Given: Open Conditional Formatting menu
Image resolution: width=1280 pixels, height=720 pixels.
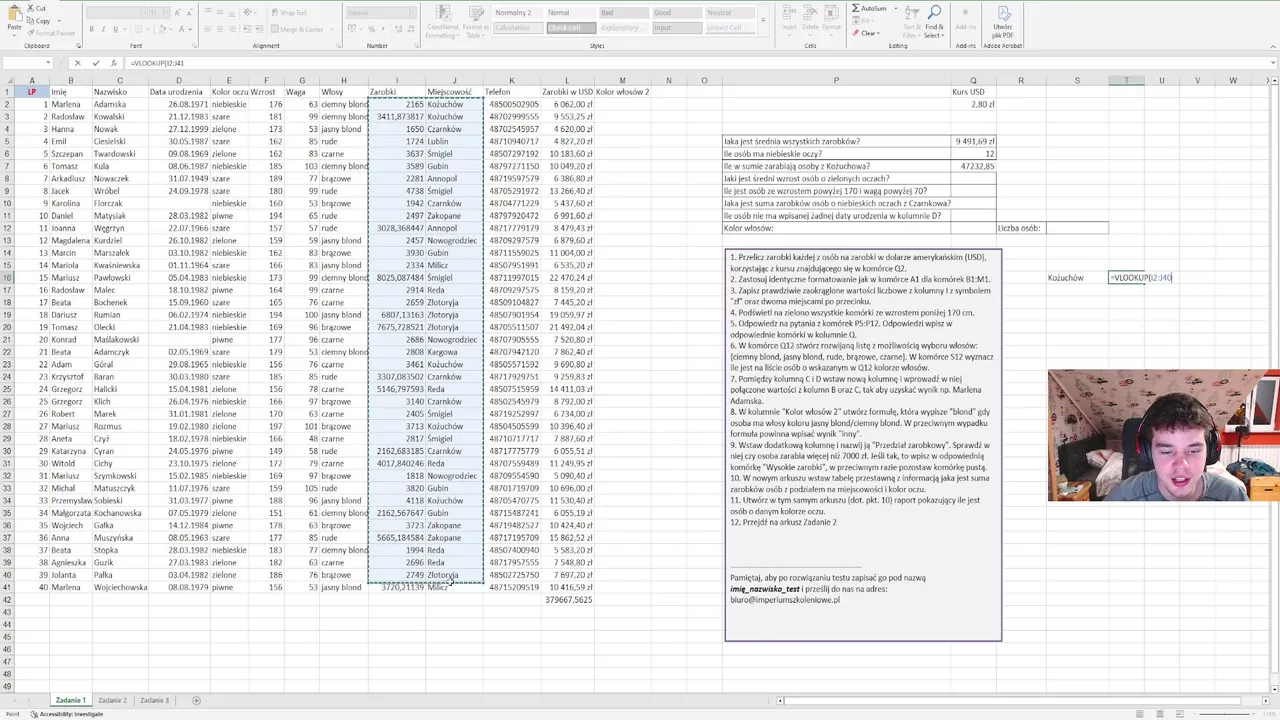Looking at the screenshot, I should [x=443, y=22].
